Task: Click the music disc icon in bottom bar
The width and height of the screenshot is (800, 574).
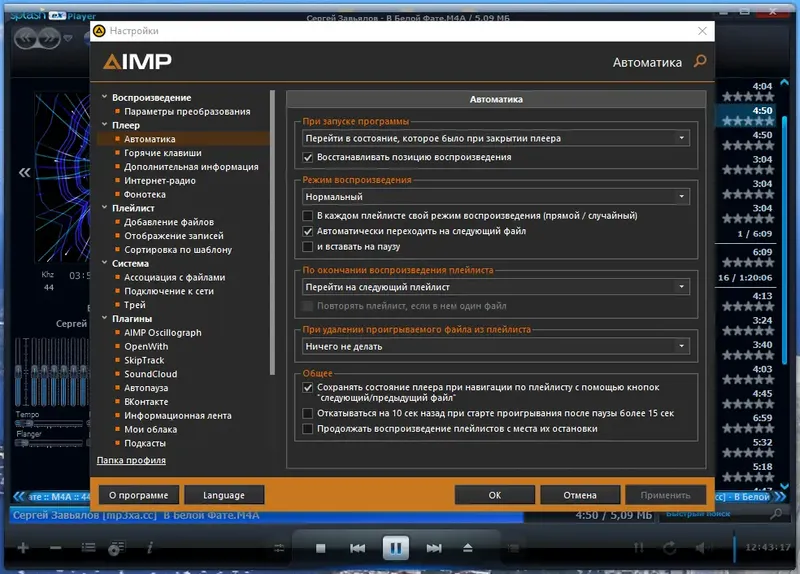Action: click(x=116, y=548)
